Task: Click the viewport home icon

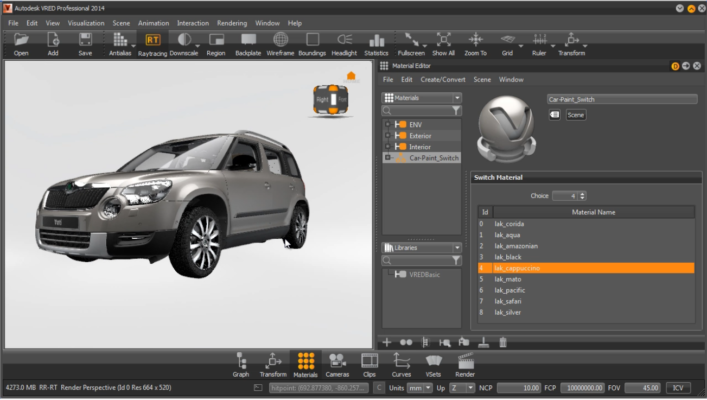Action: (x=351, y=76)
